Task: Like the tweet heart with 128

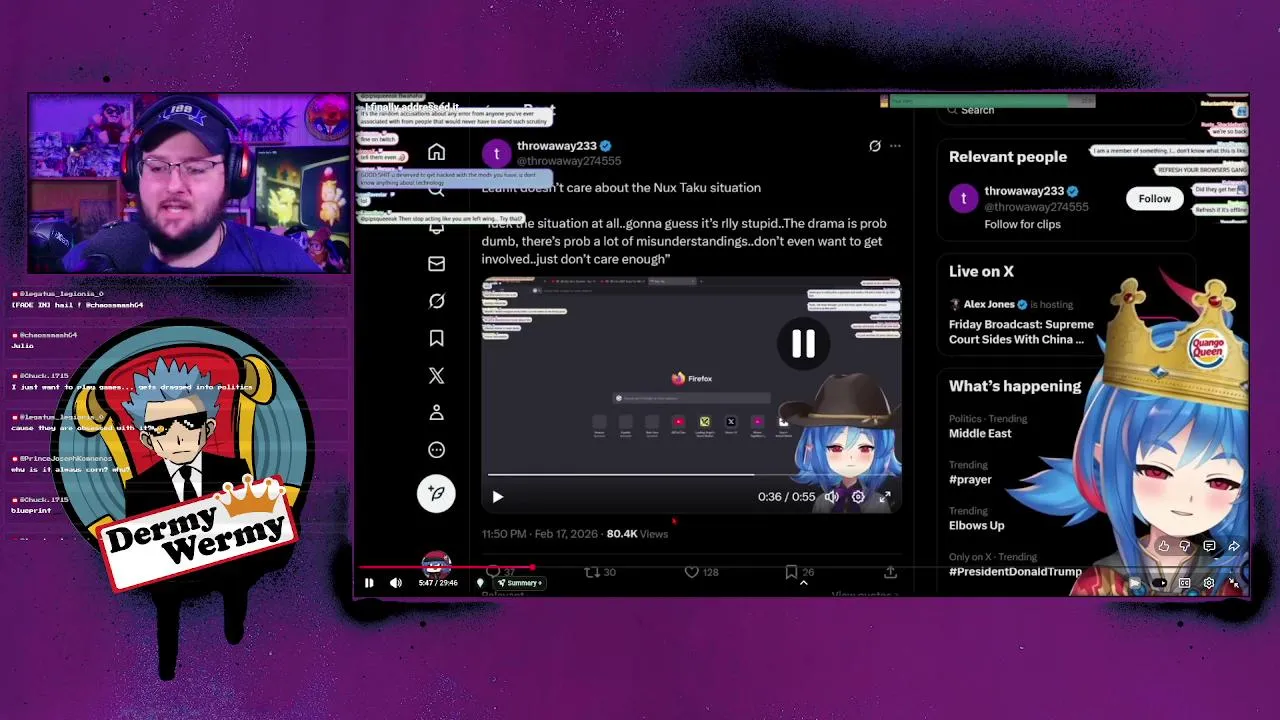Action: tap(692, 572)
